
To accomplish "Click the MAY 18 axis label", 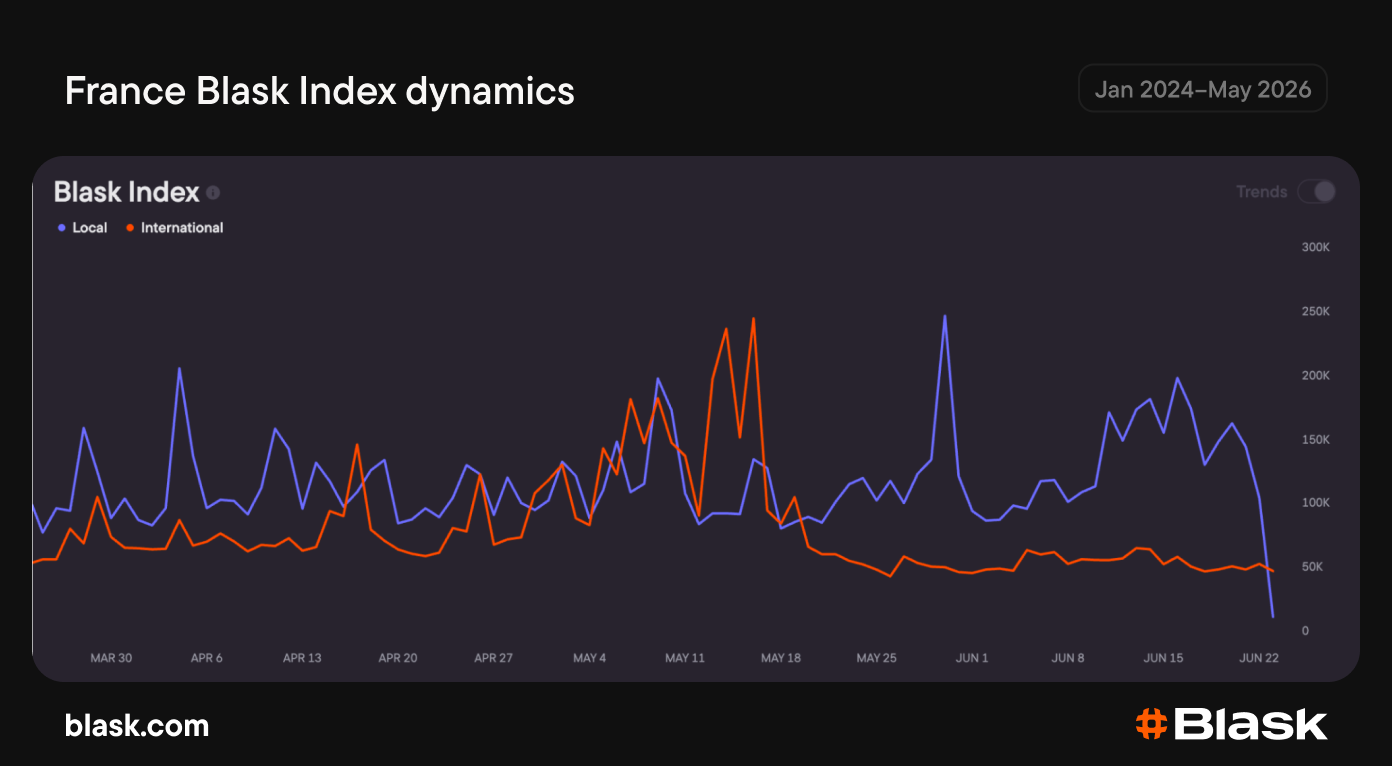I will pos(781,658).
